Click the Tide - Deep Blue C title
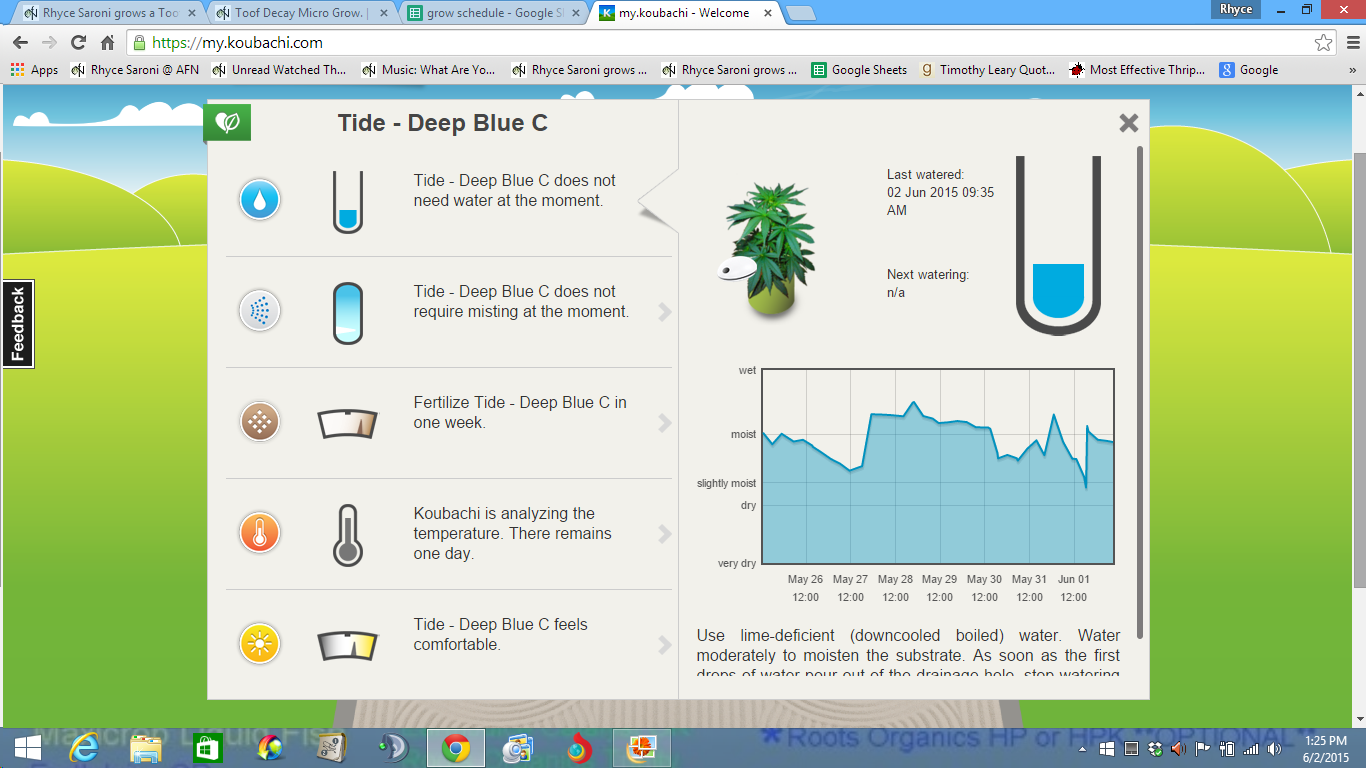Viewport: 1366px width, 768px height. [x=443, y=123]
